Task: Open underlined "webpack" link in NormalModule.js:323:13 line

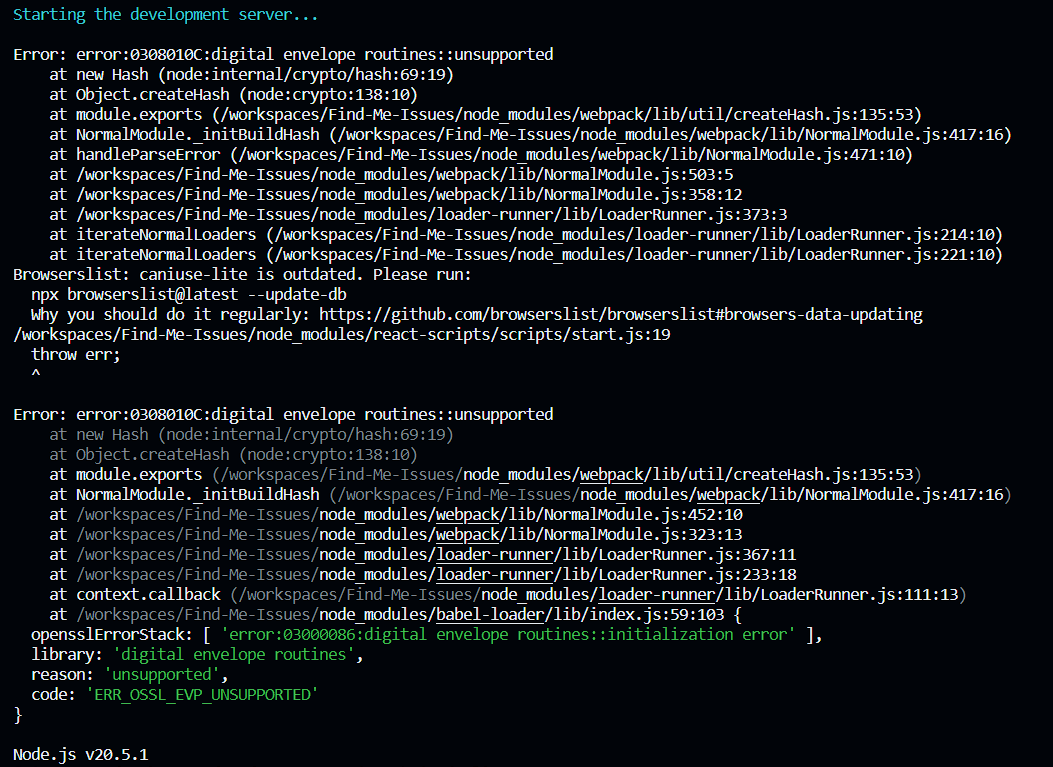Action: (x=467, y=535)
